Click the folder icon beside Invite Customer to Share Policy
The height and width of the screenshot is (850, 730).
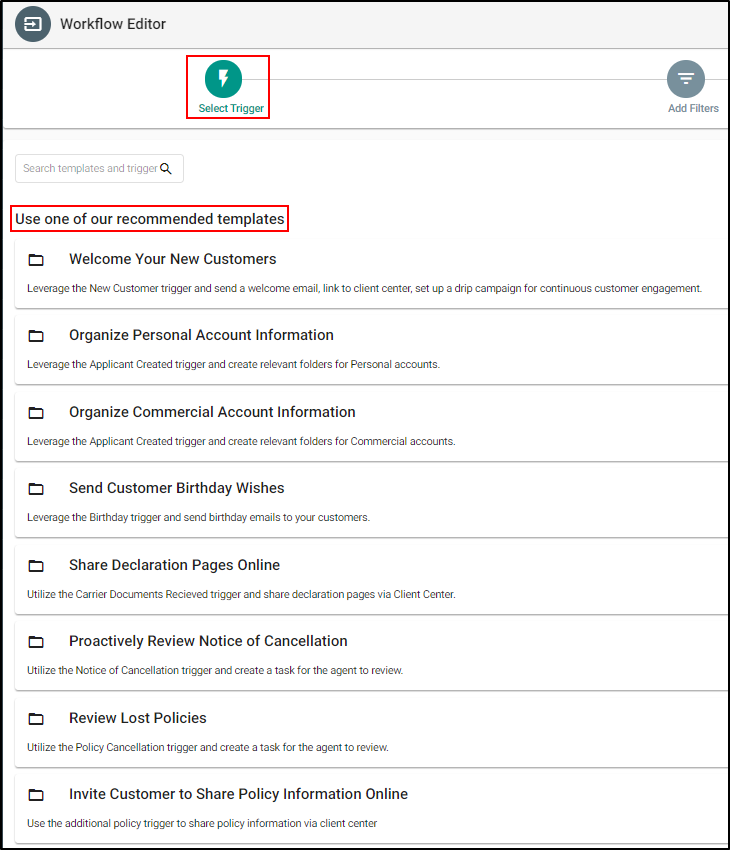36,795
